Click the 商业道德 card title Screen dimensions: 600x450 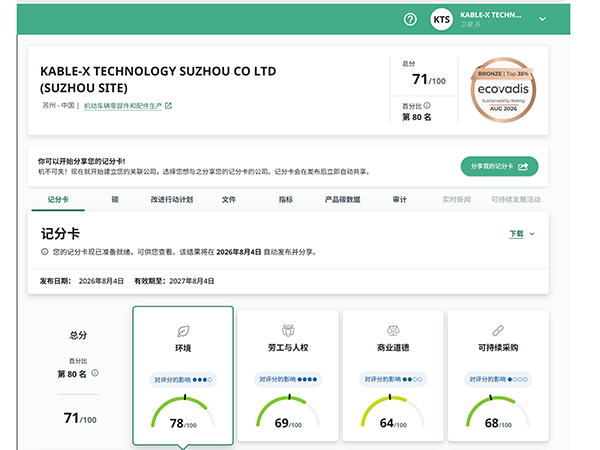pos(393,347)
